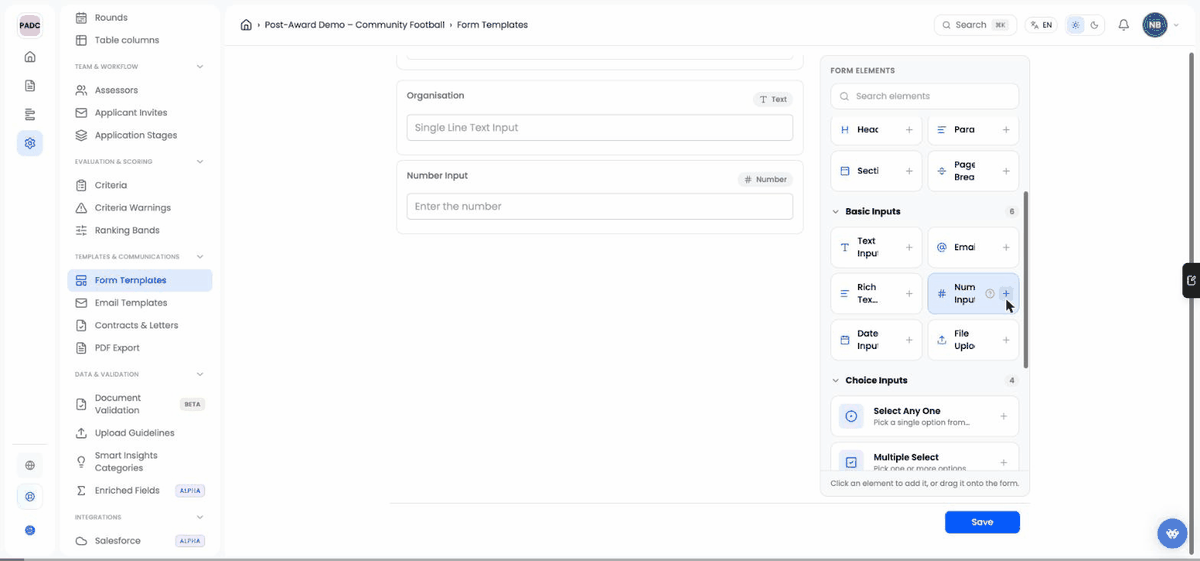The height and width of the screenshot is (561, 1200).
Task: Open PDF Export
Action: click(140, 348)
